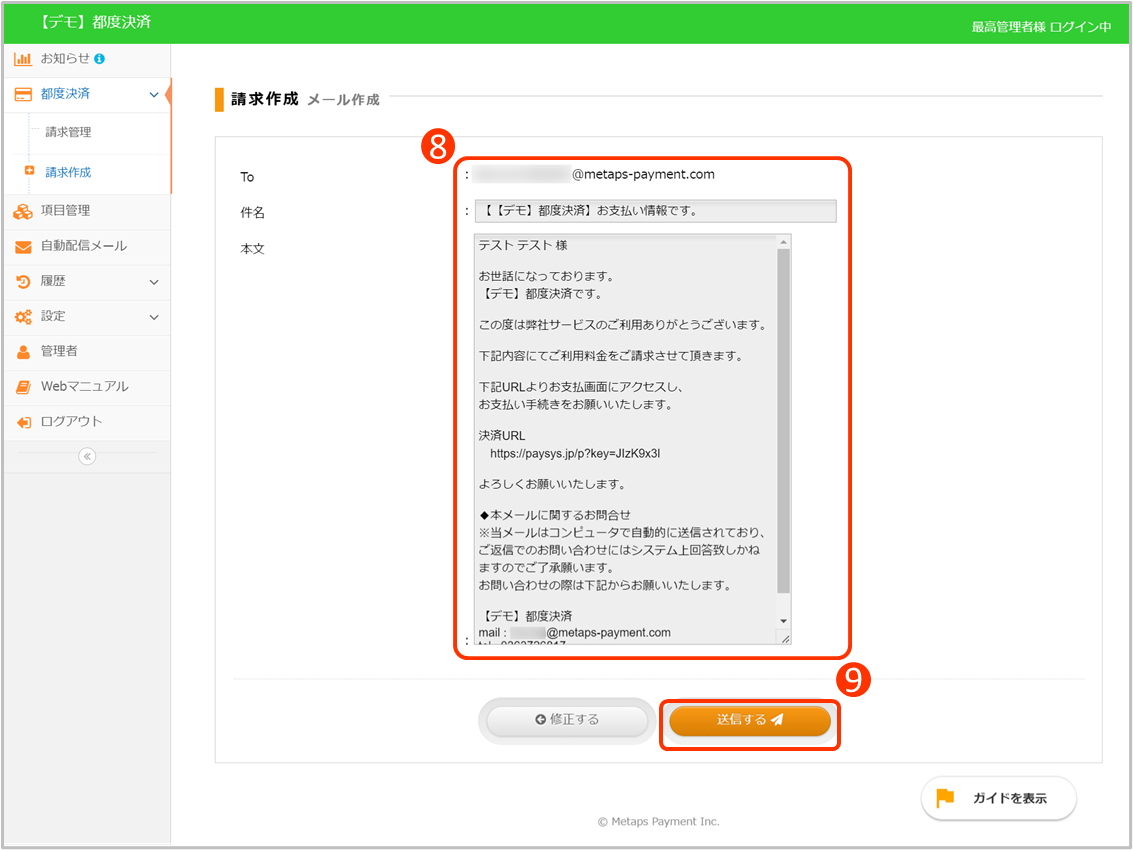Click the お知らせ bar chart icon
1133x850 pixels.
23,59
